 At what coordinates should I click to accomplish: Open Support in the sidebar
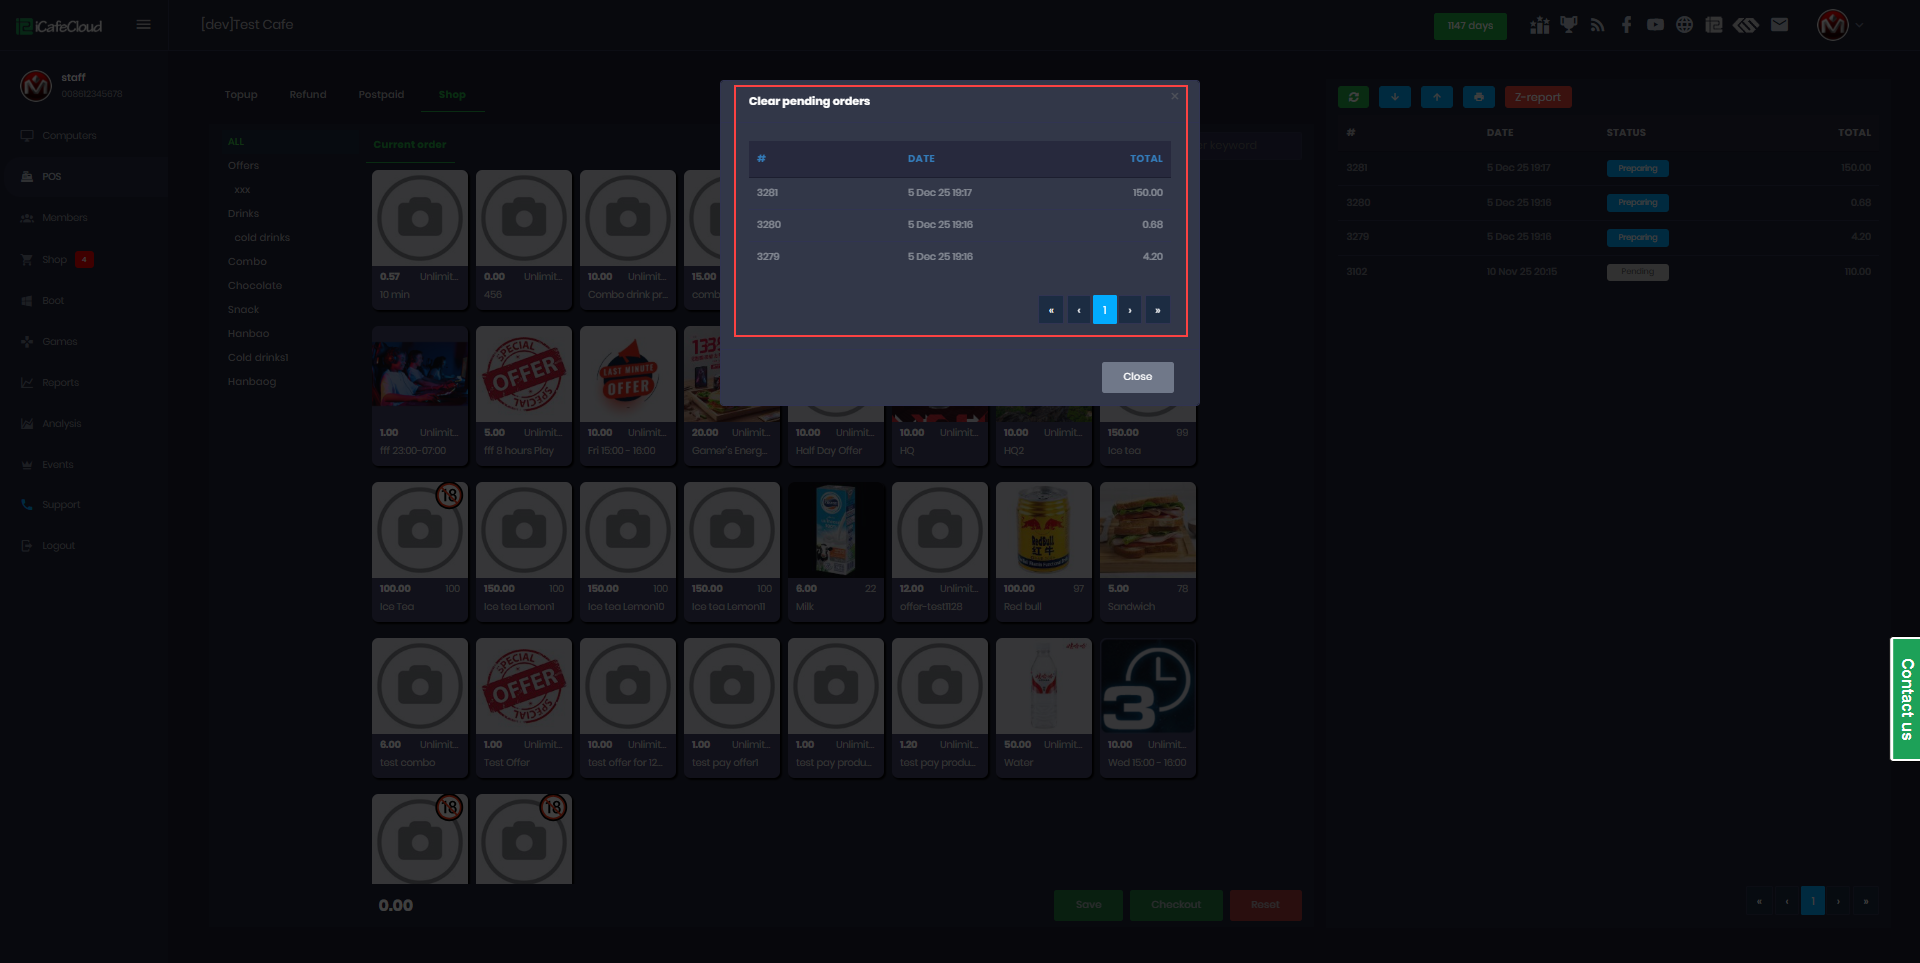click(x=60, y=505)
